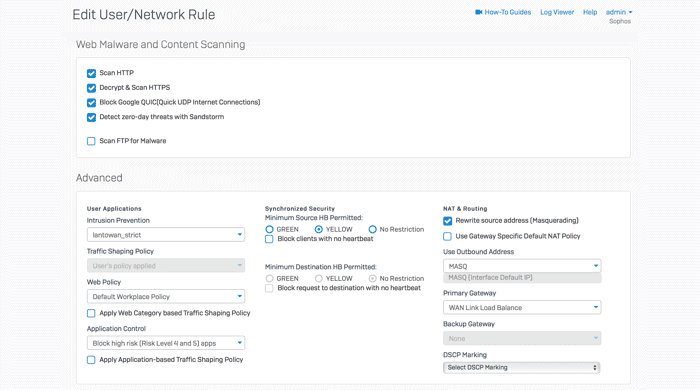Select YELLOW for Minimum Destination HB

point(319,278)
